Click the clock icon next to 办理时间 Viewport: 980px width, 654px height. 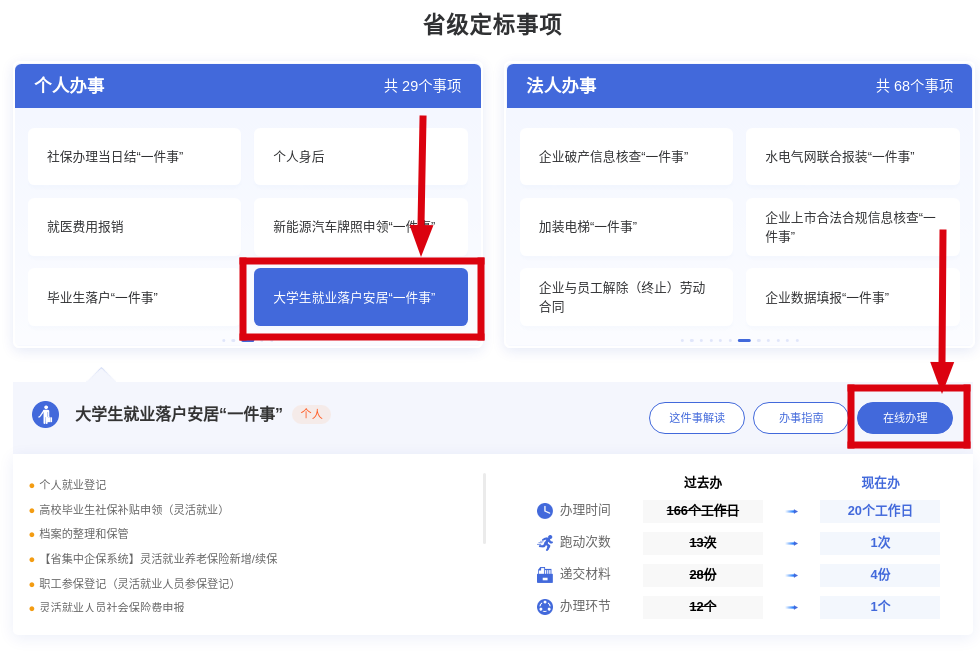pyautogui.click(x=544, y=511)
